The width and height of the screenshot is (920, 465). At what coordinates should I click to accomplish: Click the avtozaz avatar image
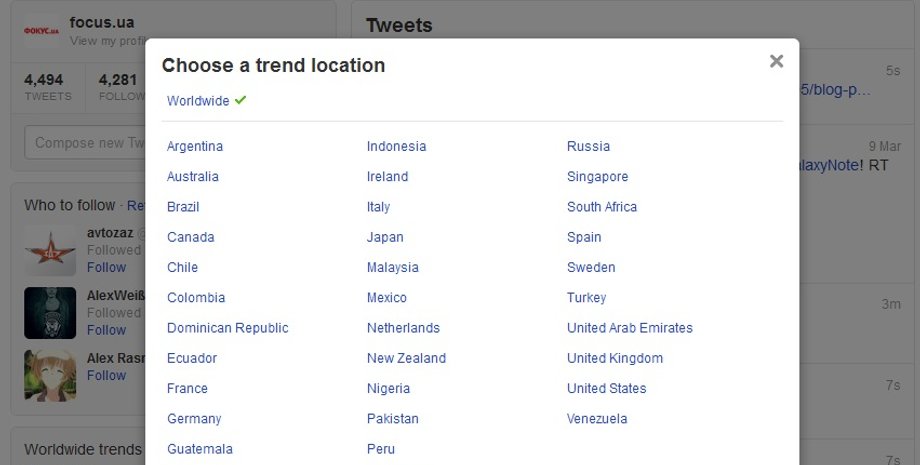point(50,251)
